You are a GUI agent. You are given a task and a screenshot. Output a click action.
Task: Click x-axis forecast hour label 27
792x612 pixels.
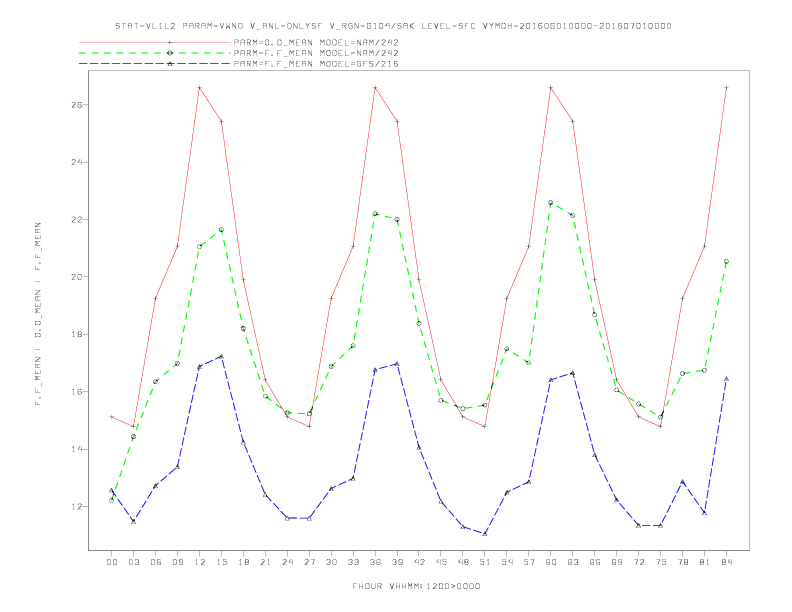coord(309,562)
